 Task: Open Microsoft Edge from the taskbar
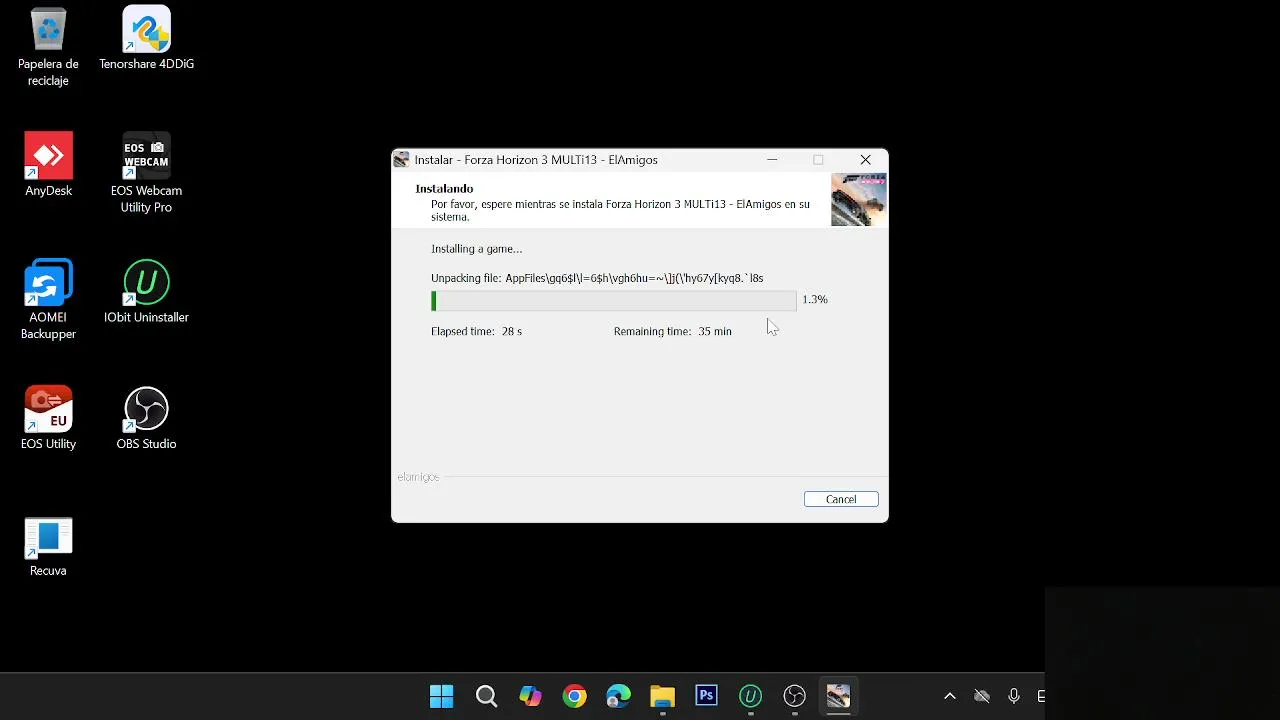(x=618, y=696)
